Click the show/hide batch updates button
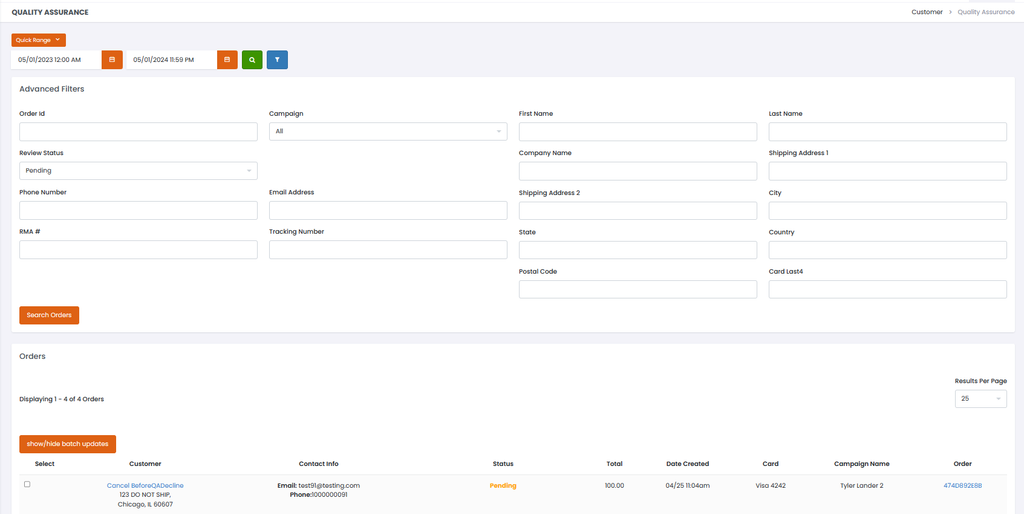The image size is (1024, 514). point(67,444)
